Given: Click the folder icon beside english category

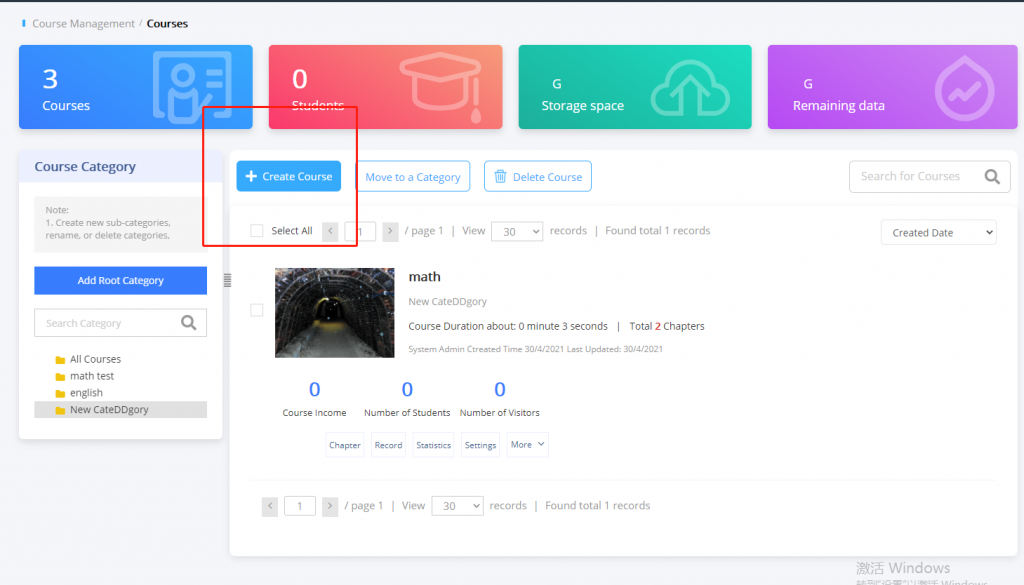Looking at the screenshot, I should [59, 392].
